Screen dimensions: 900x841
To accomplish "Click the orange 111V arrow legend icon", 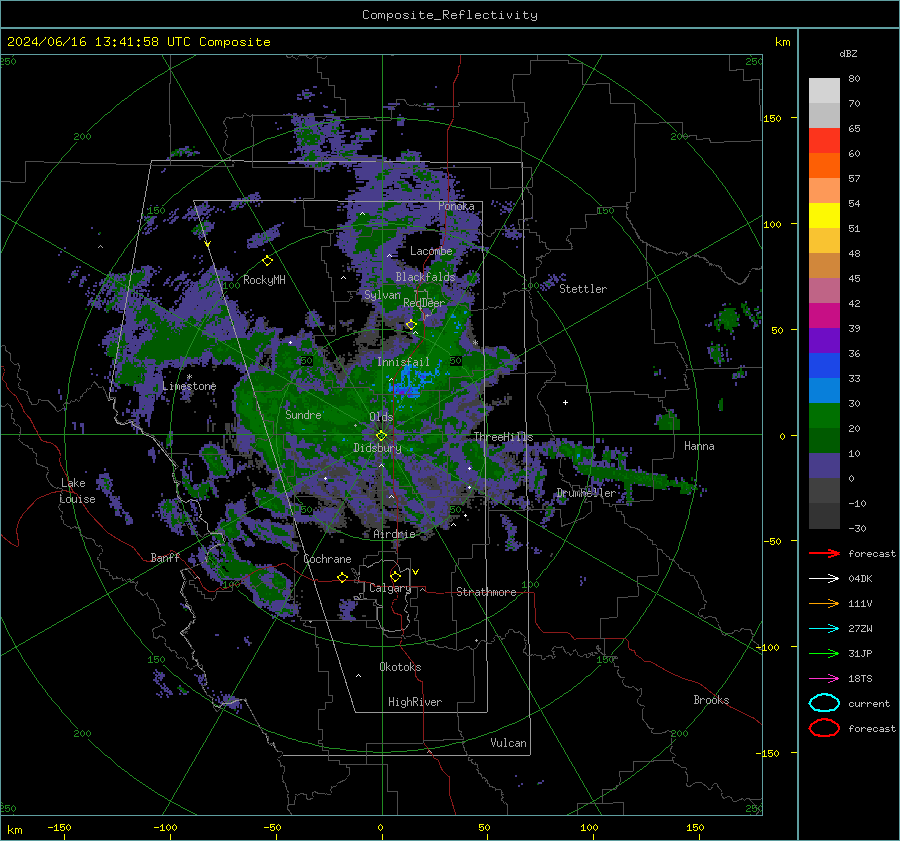I will click(824, 603).
